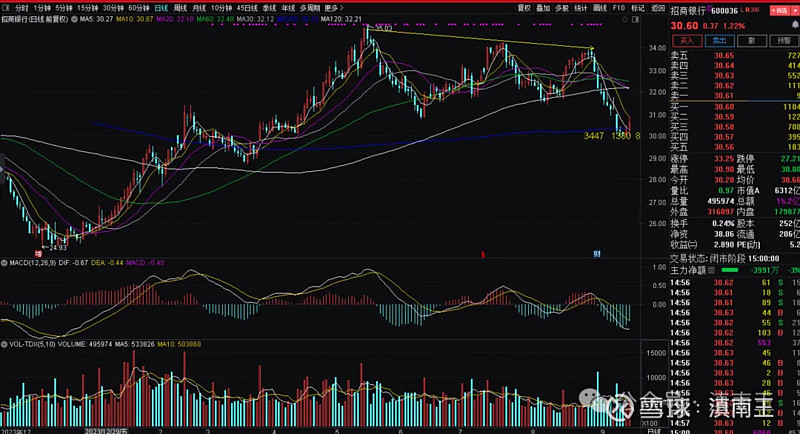The width and height of the screenshot is (800, 434).
Task: Click the 撤 cancel-order button
Action: click(752, 41)
